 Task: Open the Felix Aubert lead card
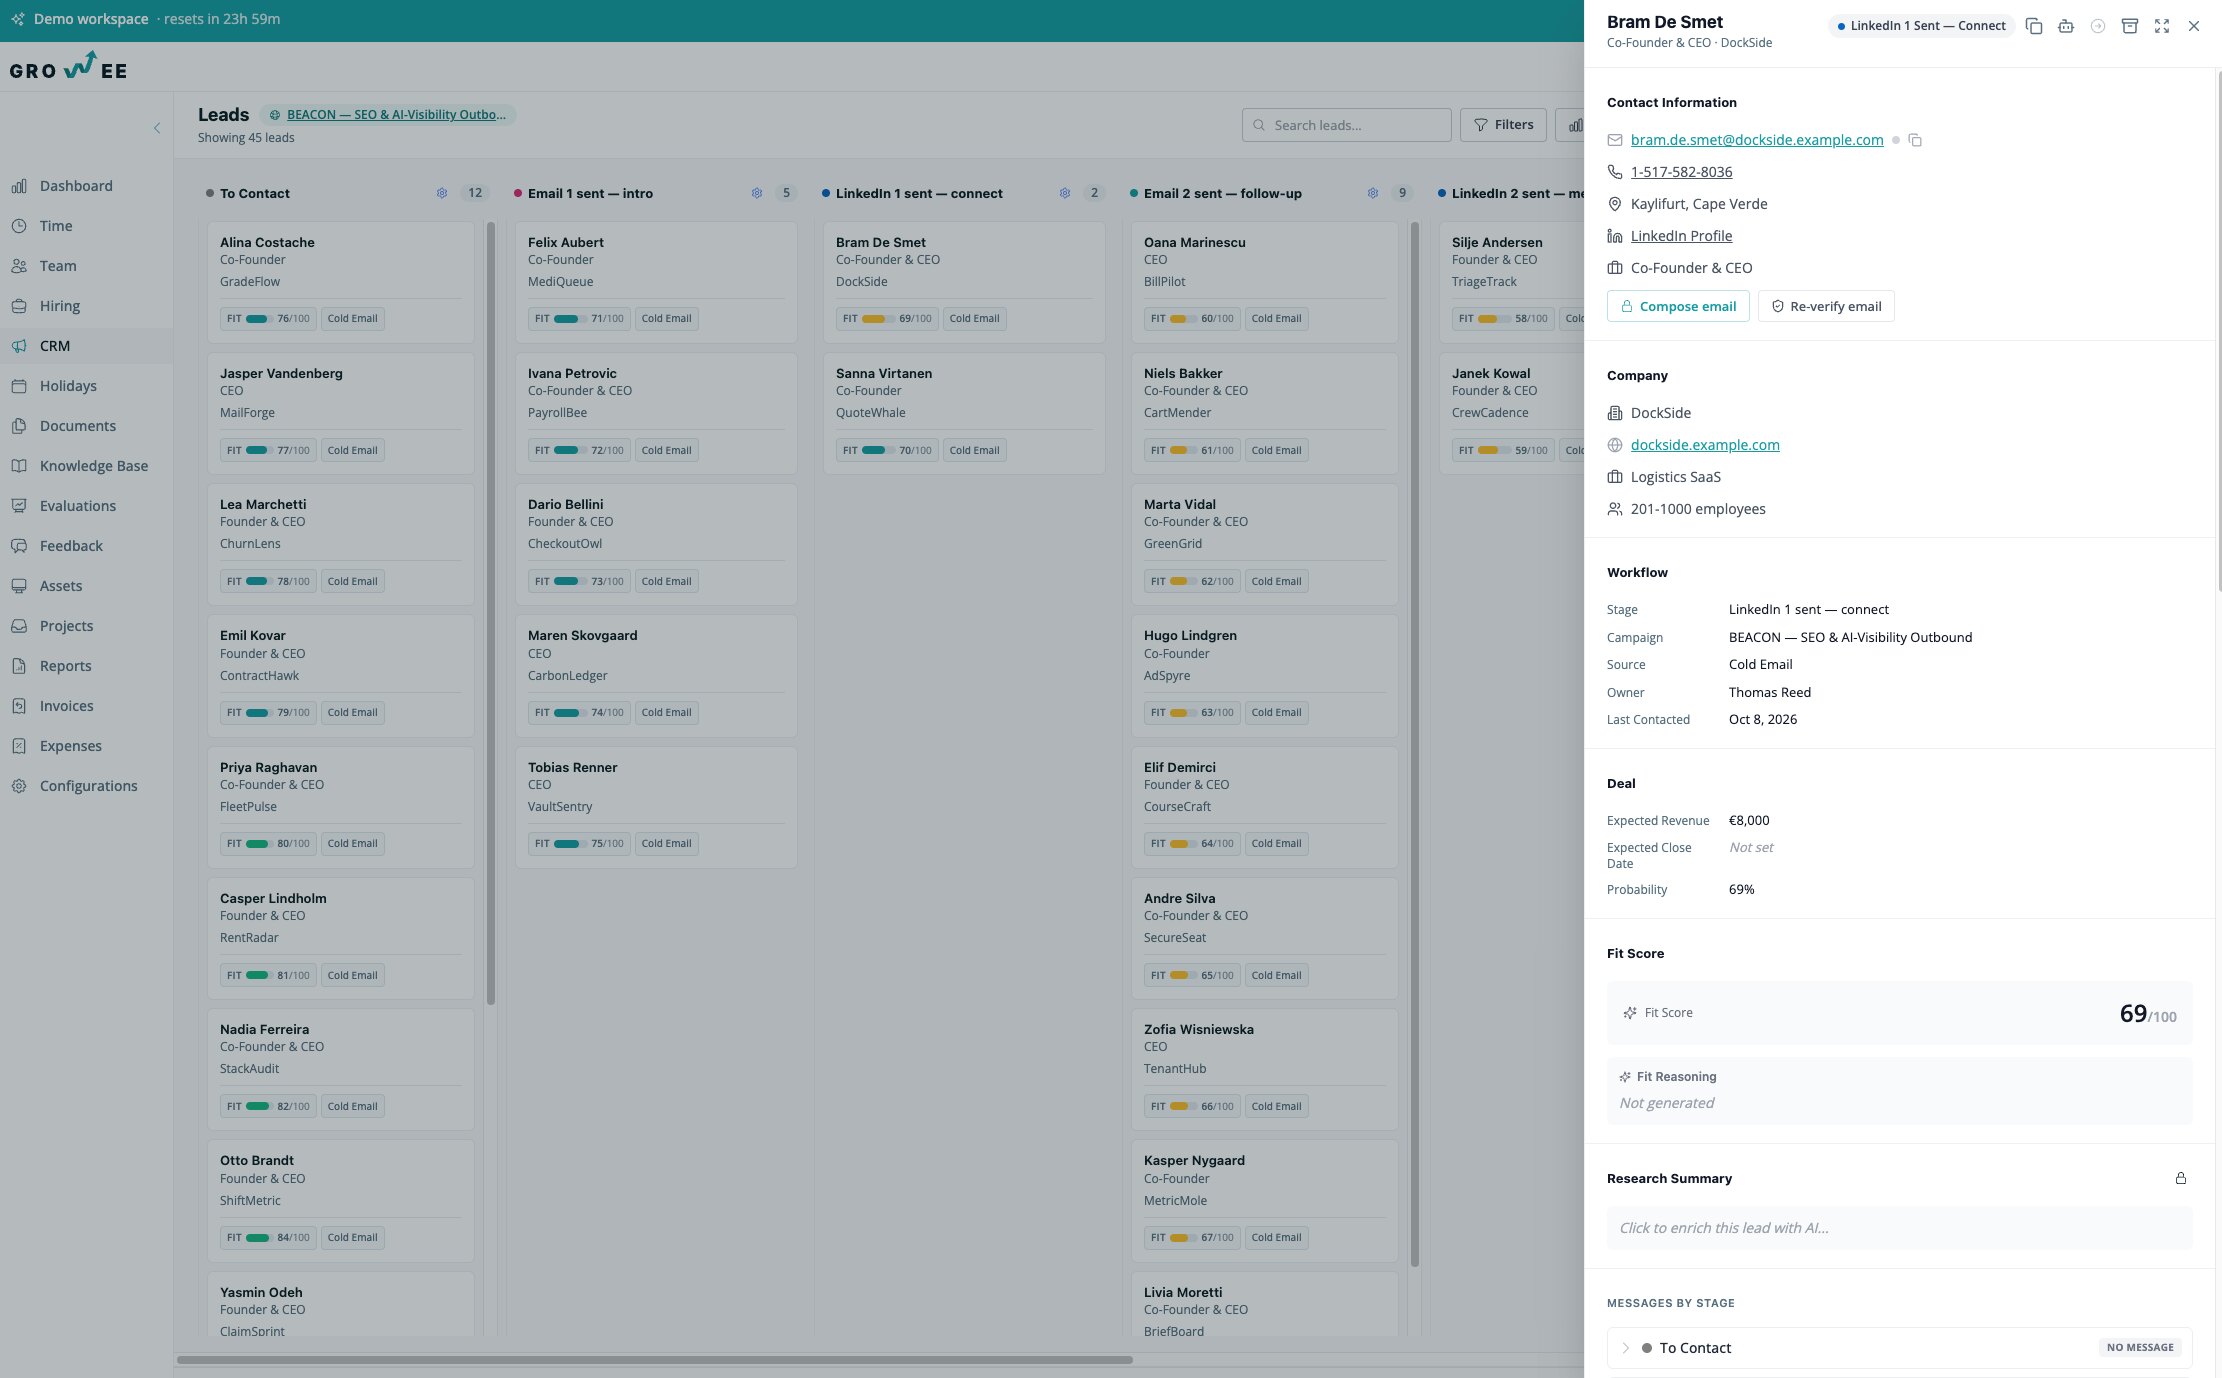pos(656,282)
